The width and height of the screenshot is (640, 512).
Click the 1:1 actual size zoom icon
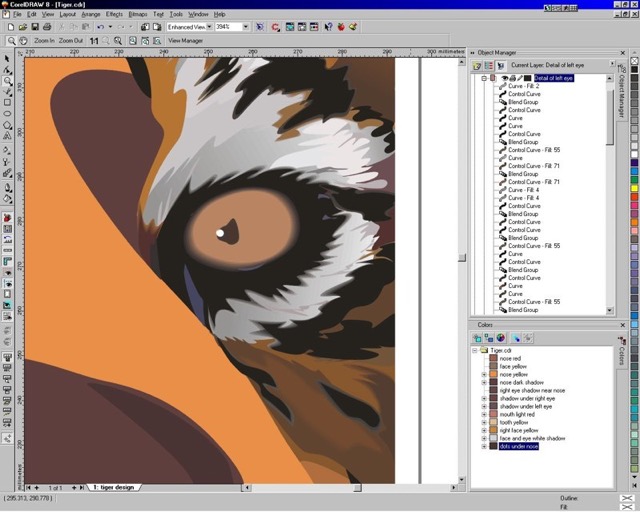click(94, 40)
